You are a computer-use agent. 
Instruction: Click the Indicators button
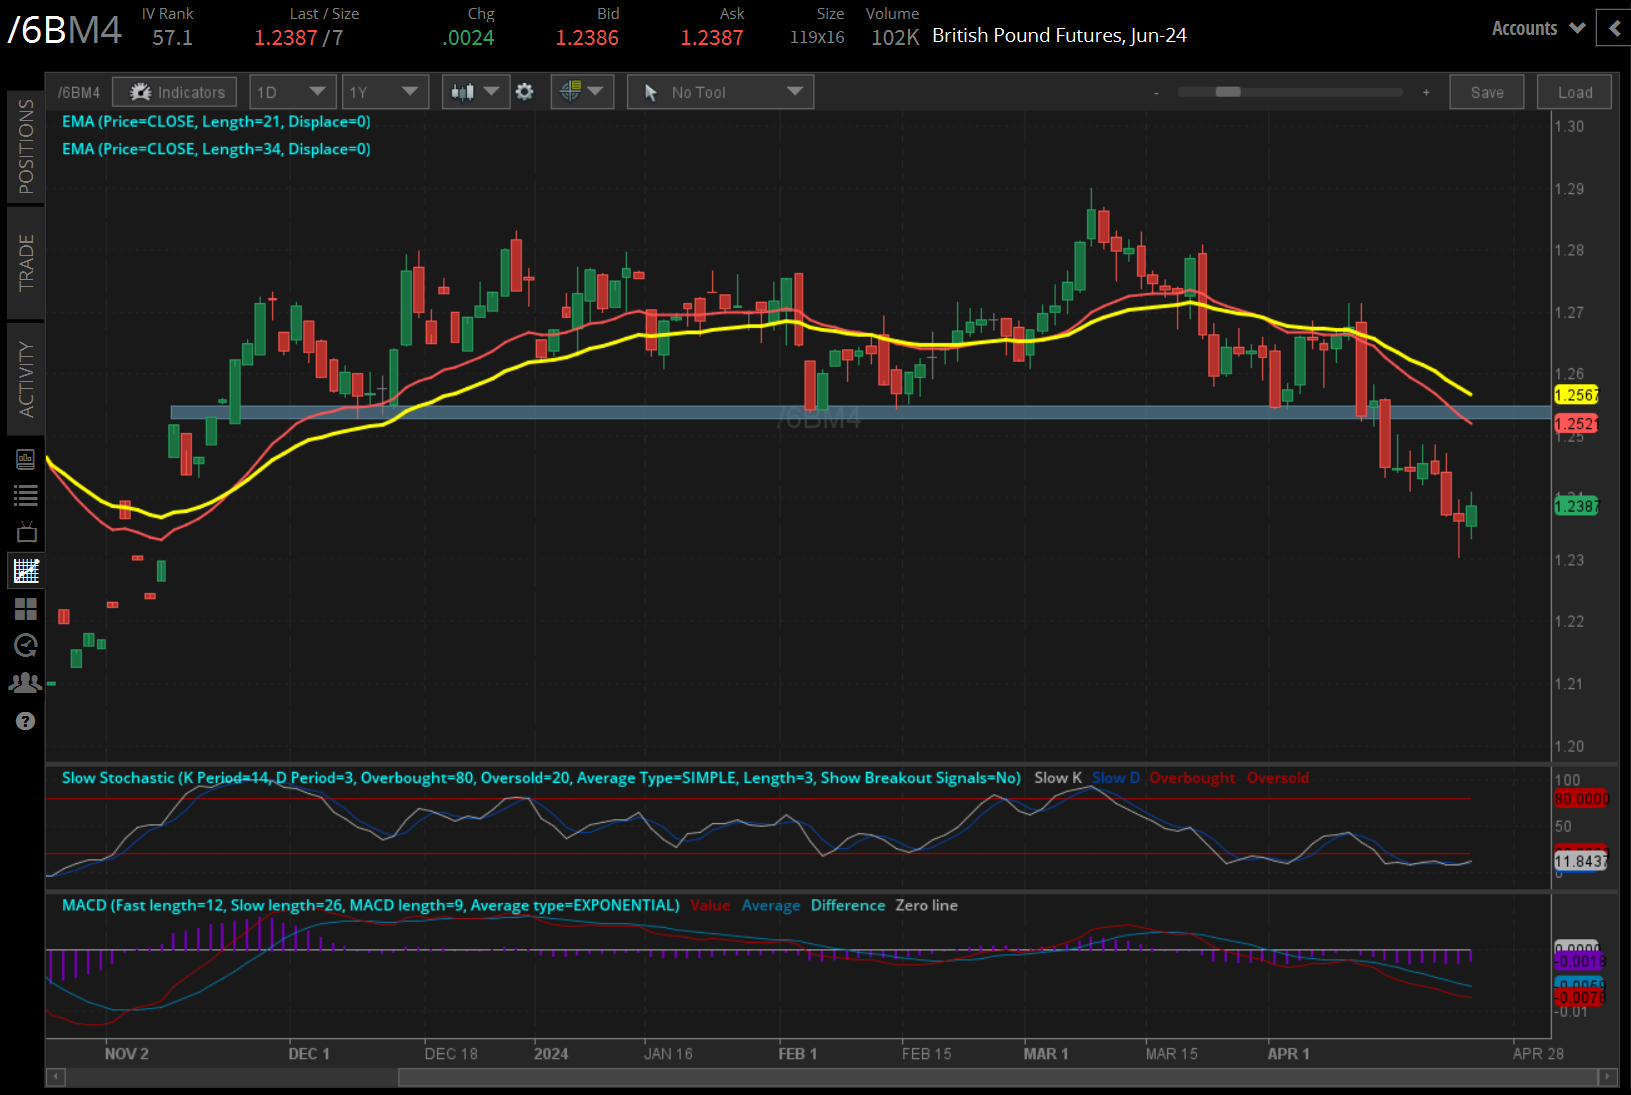coord(175,92)
